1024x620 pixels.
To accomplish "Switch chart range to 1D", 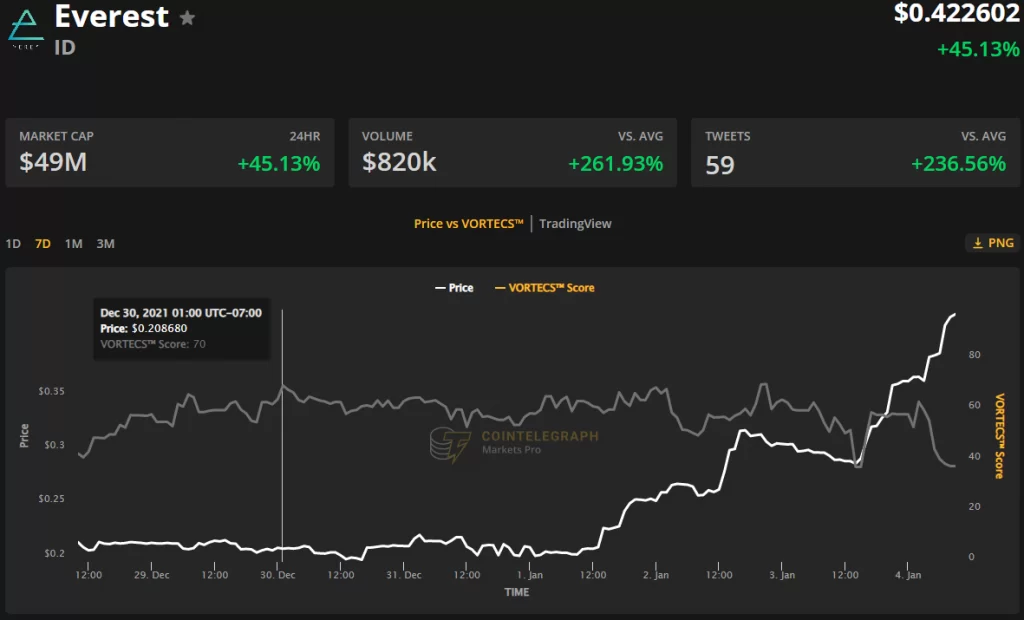I will pyautogui.click(x=13, y=243).
